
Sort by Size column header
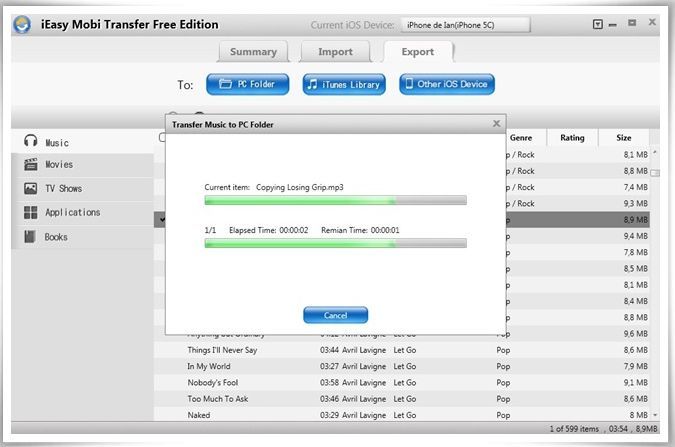click(x=623, y=138)
